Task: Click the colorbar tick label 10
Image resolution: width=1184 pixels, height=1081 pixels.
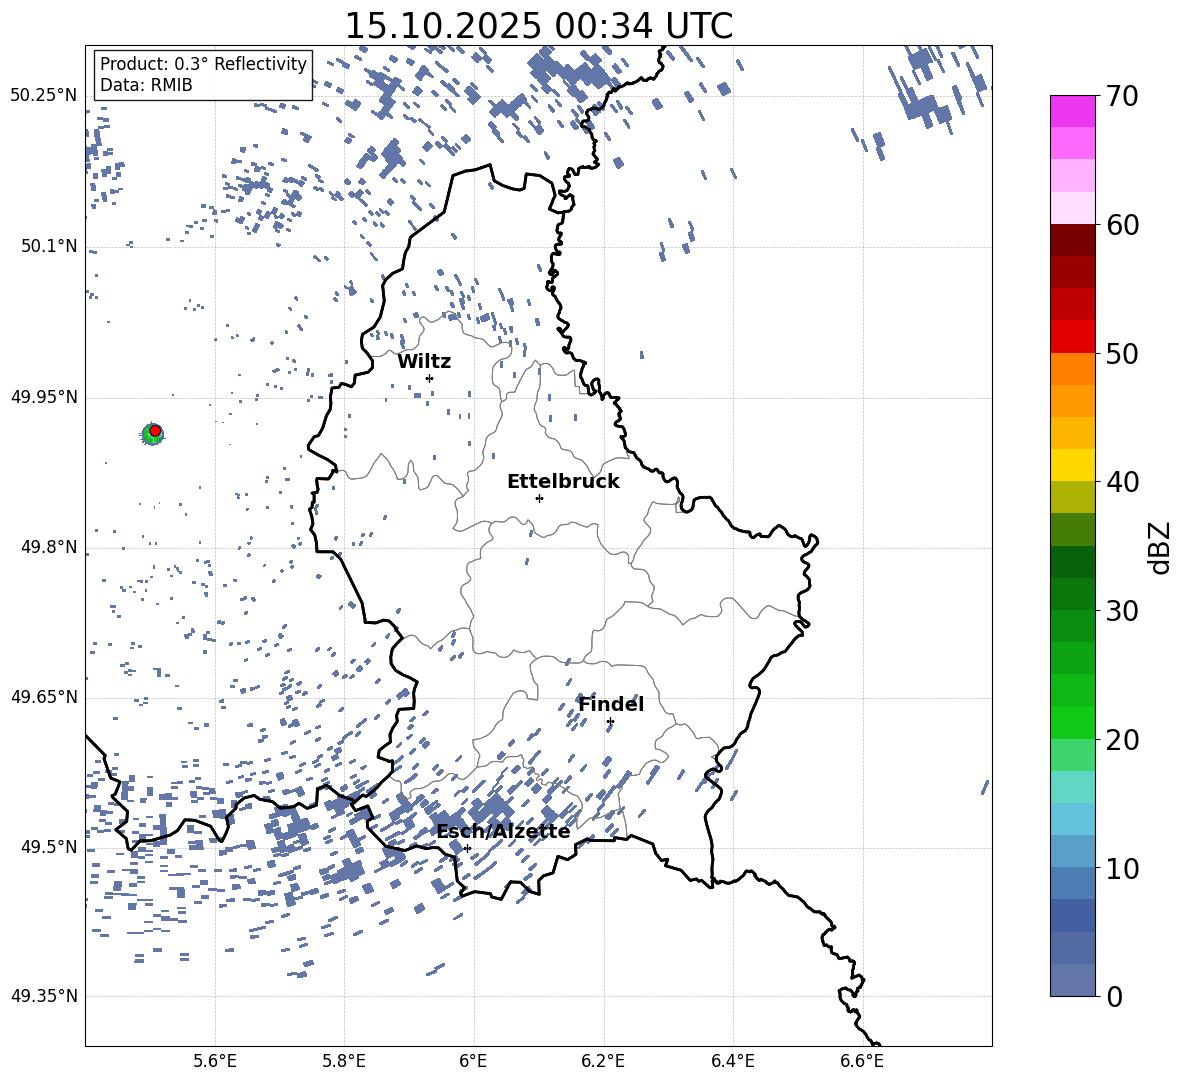Action: point(1122,868)
